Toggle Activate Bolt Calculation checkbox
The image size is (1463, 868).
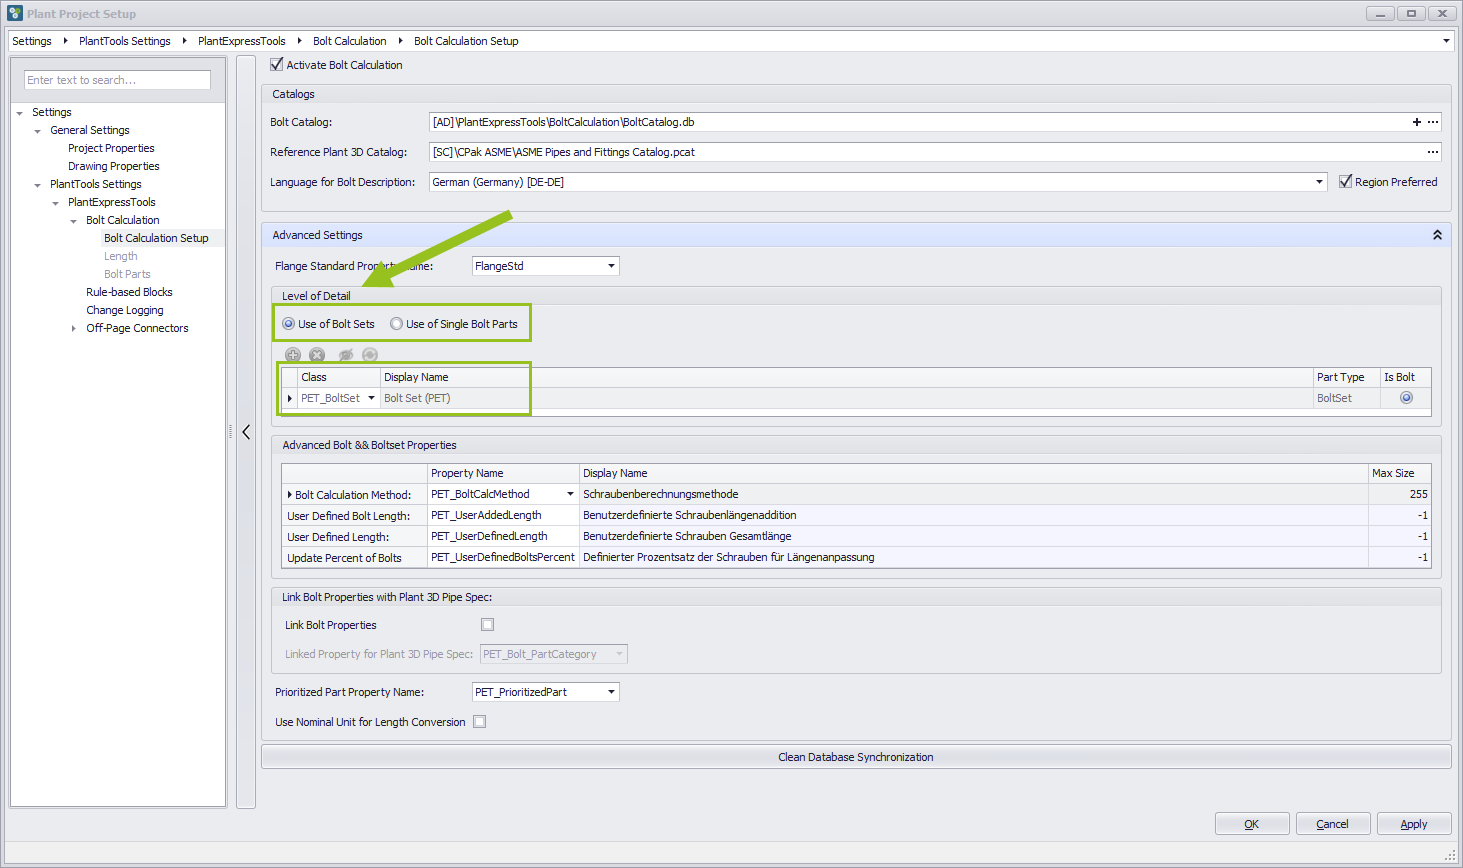coord(277,64)
